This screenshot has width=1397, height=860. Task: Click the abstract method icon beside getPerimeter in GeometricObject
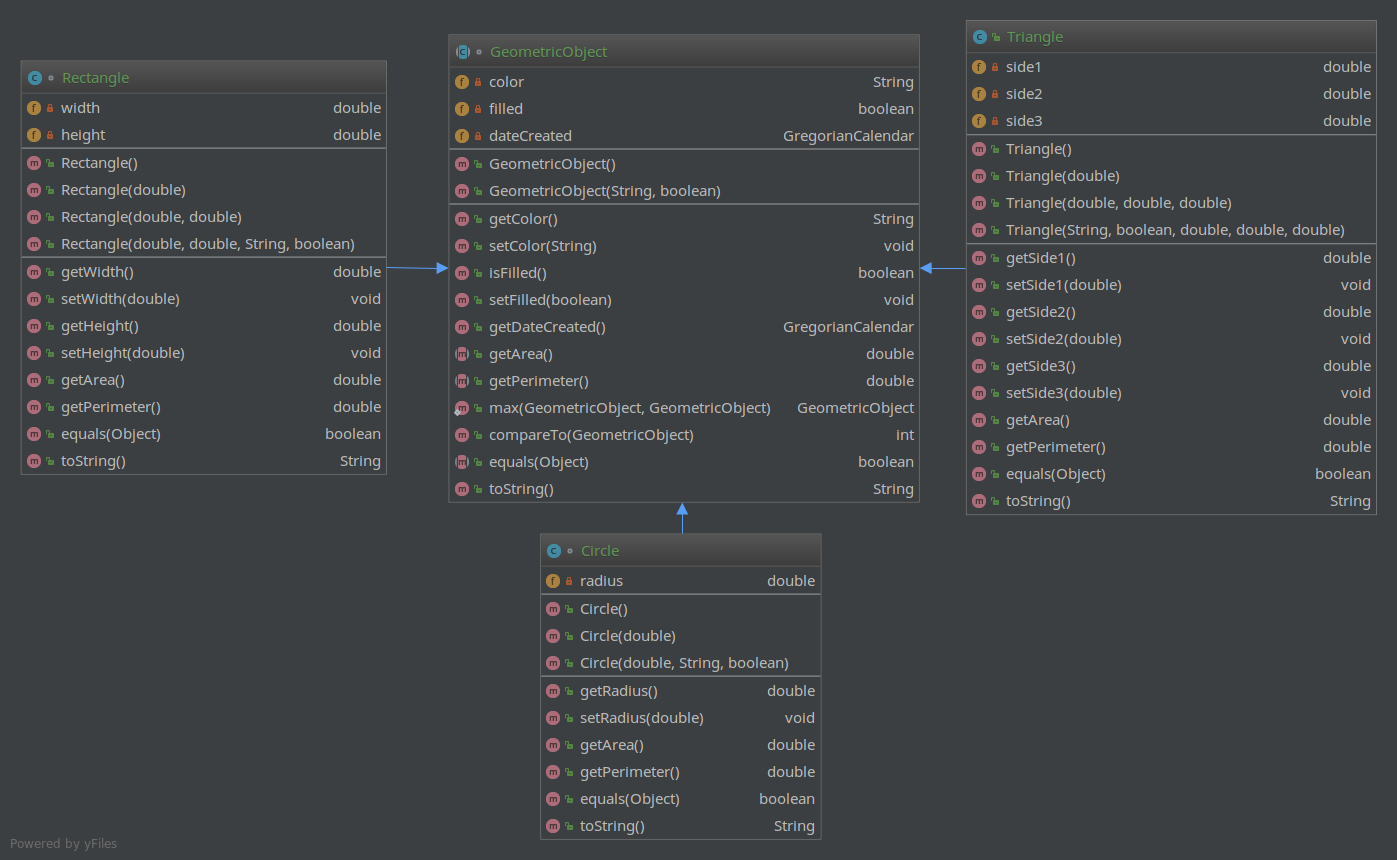[464, 380]
